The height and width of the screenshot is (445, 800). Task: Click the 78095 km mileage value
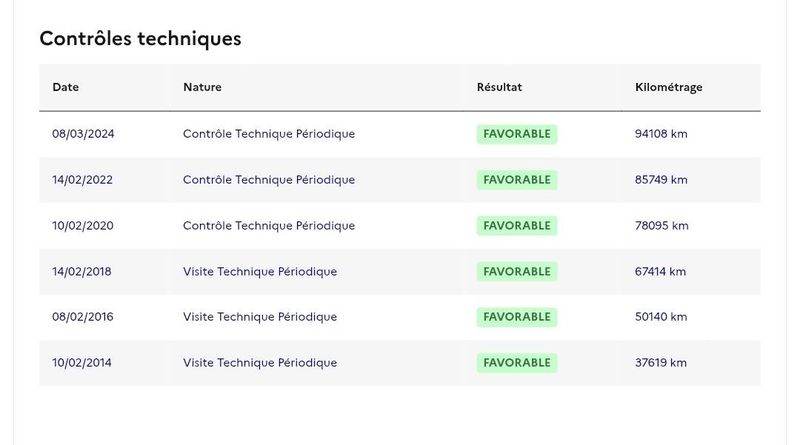(661, 226)
